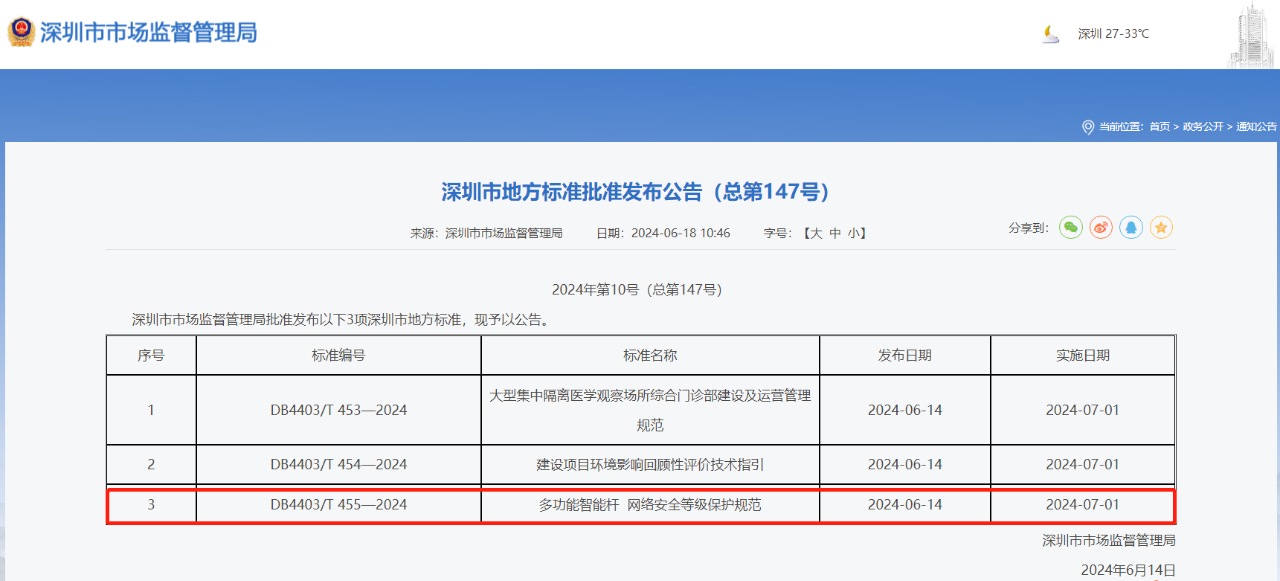This screenshot has width=1280, height=581.
Task: Open the 首页 breadcrumb link
Action: coord(1159,127)
